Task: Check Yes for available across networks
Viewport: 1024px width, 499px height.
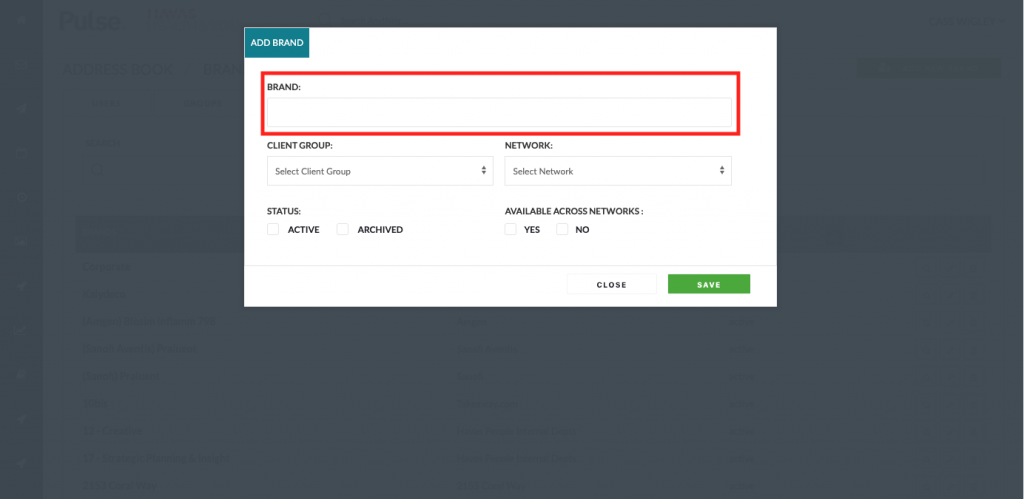Action: pos(511,229)
